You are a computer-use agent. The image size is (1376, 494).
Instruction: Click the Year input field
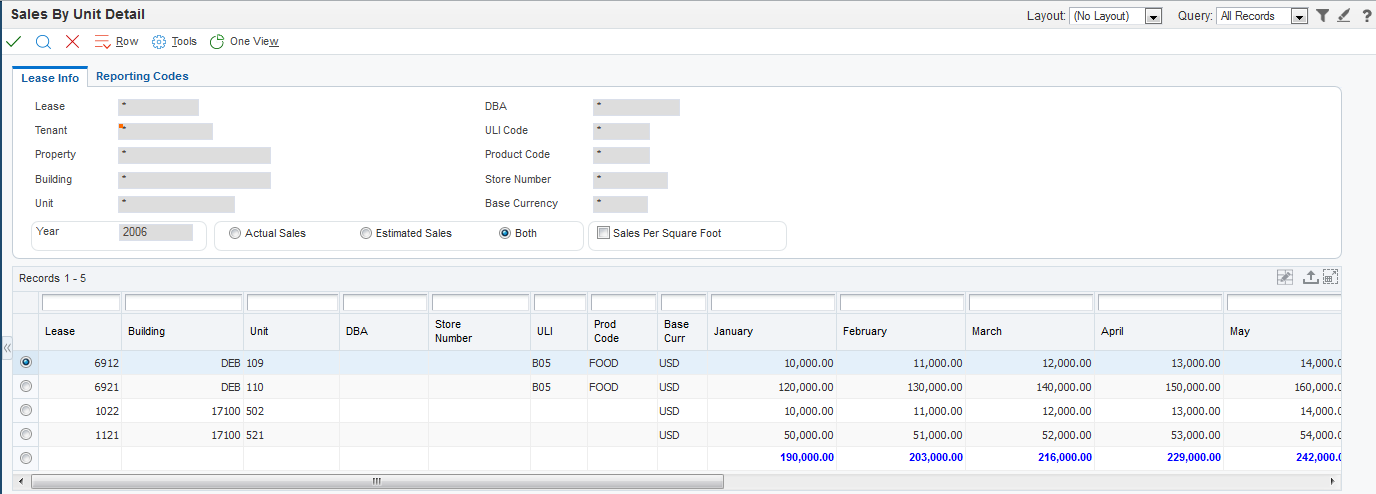156,232
